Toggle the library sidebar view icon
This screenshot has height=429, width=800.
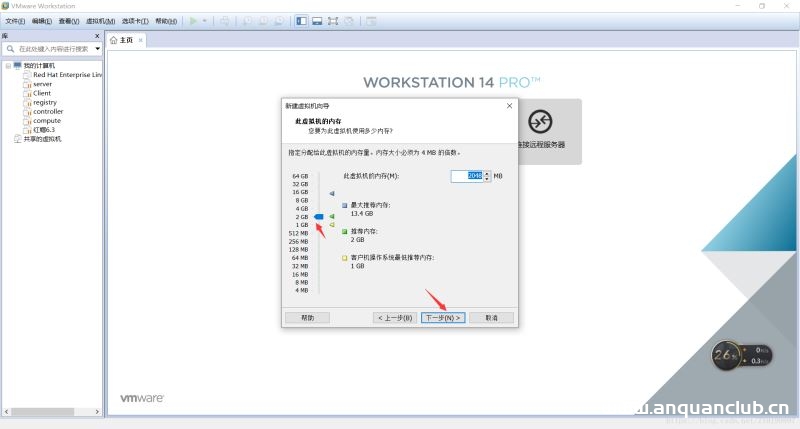tap(302, 21)
